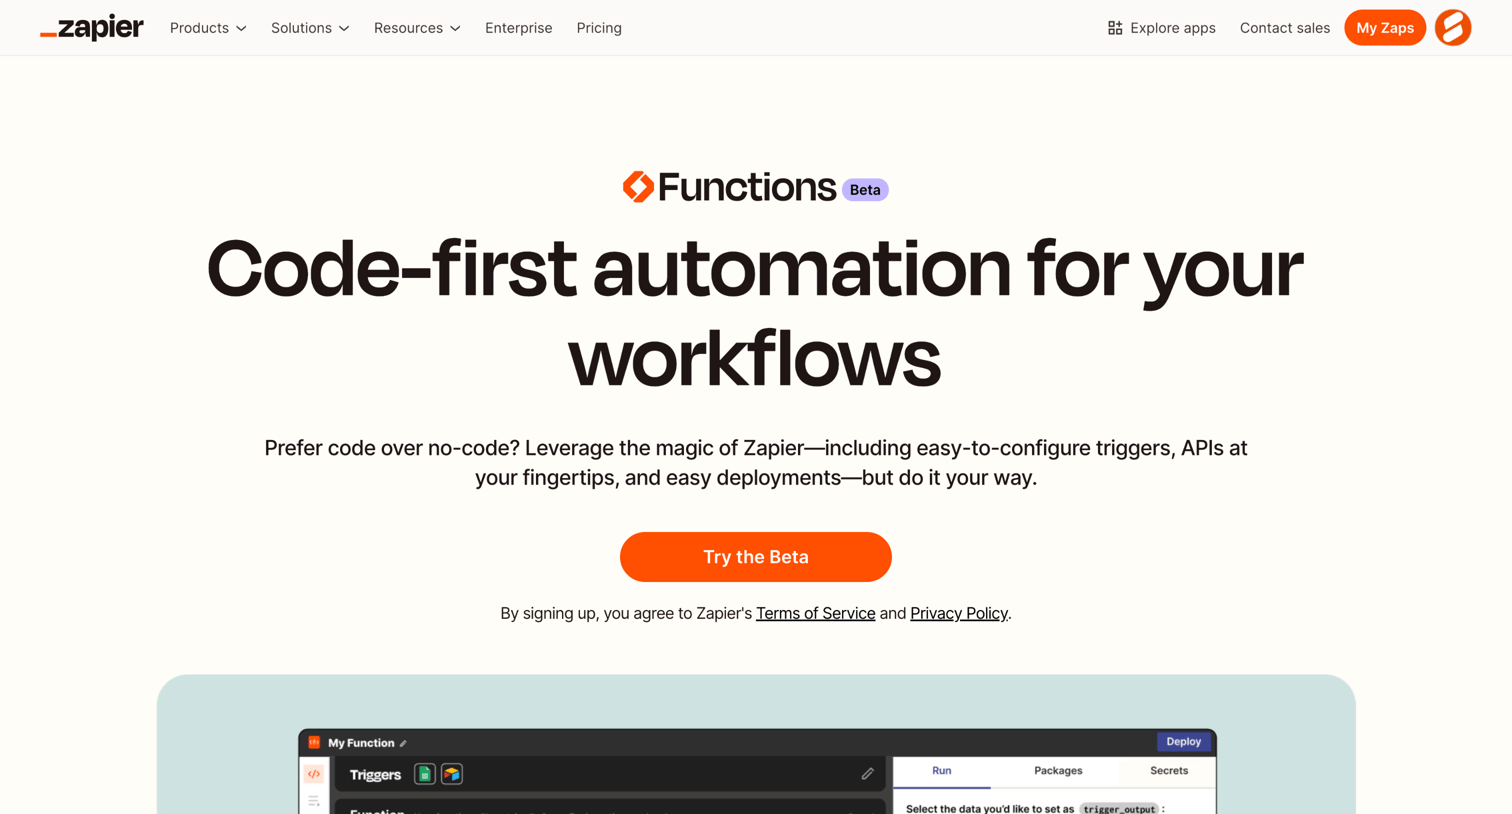This screenshot has width=1512, height=814.
Task: Click the pencil icon next to My Function
Action: click(x=403, y=743)
